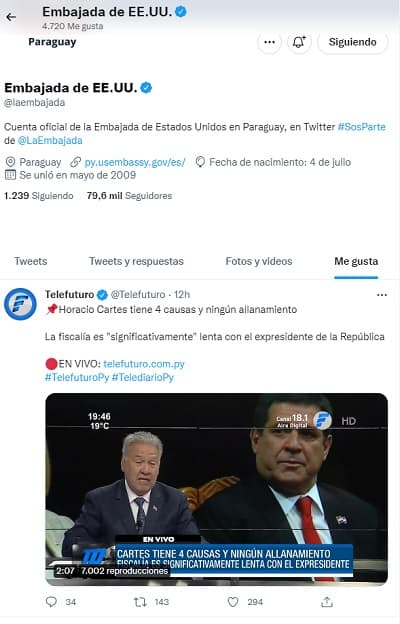Image resolution: width=400 pixels, height=624 pixels.
Task: Click the share upload icon on tweet
Action: click(x=327, y=602)
